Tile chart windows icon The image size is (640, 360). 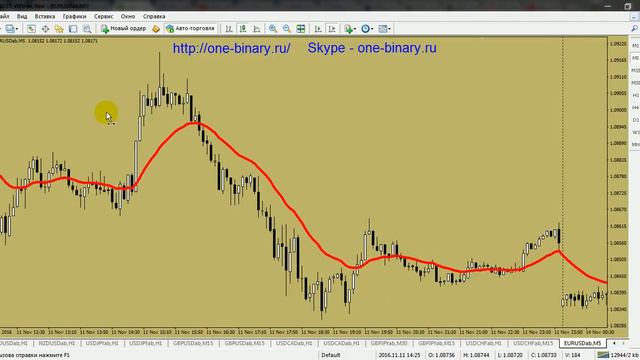click(301, 29)
